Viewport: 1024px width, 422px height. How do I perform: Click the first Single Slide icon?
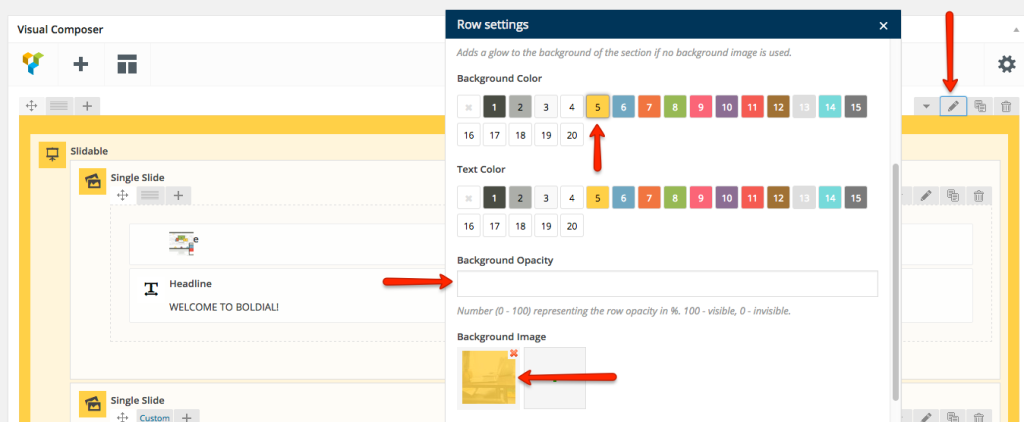click(x=93, y=181)
